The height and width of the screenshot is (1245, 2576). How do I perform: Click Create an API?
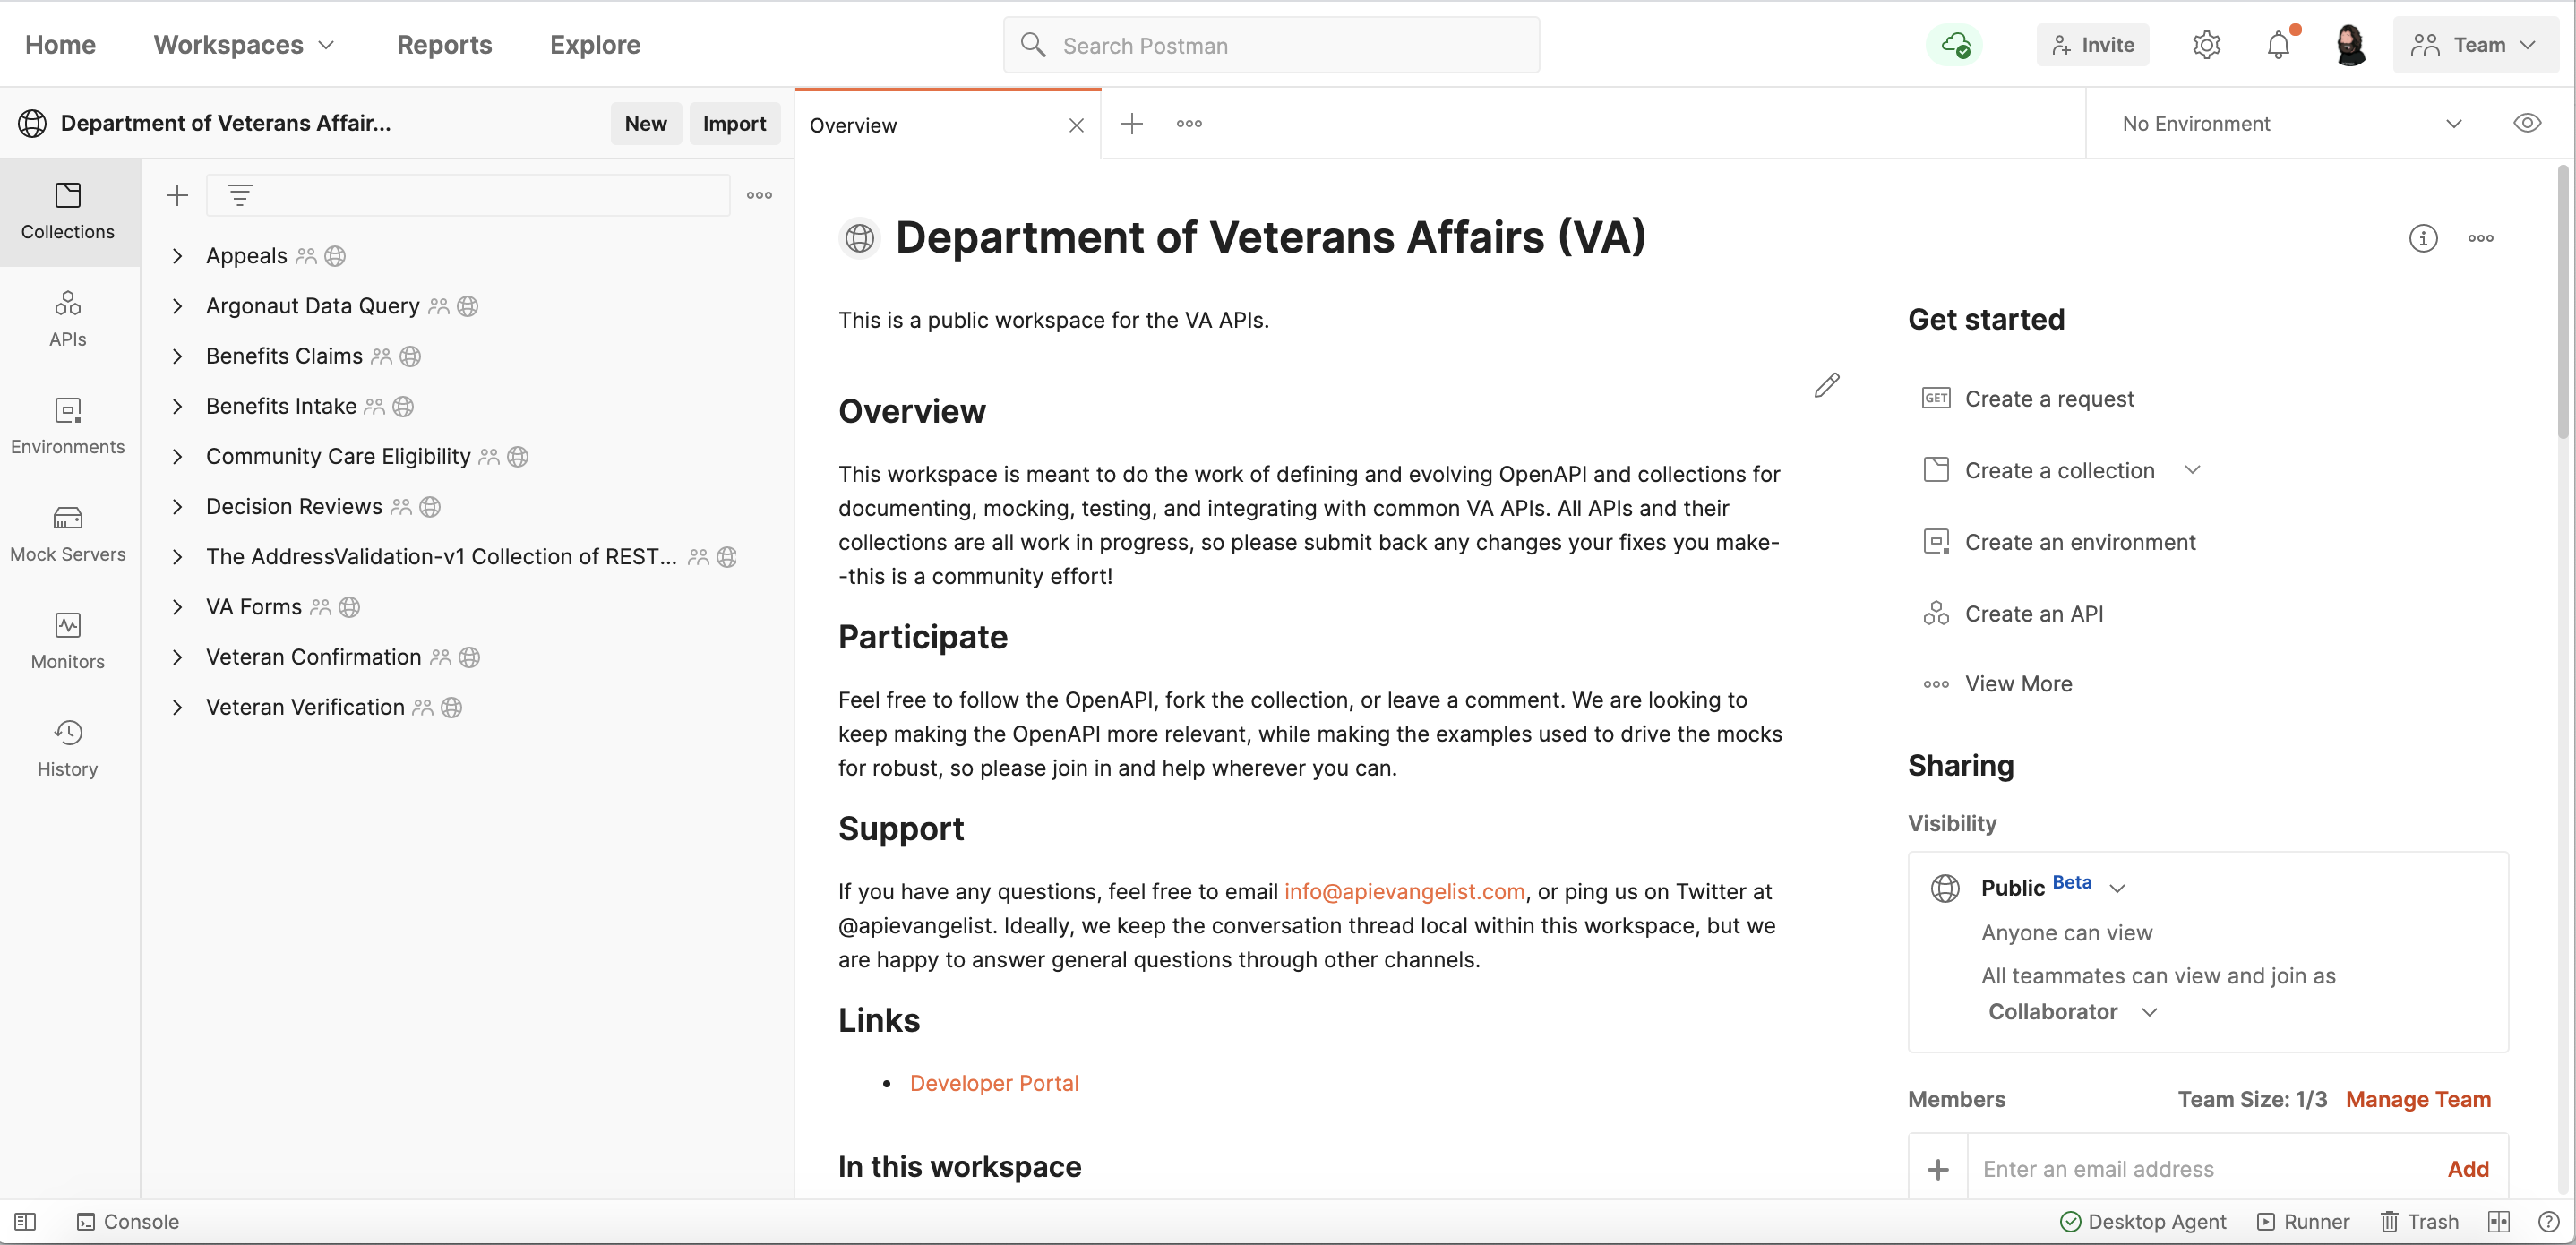coord(2013,614)
